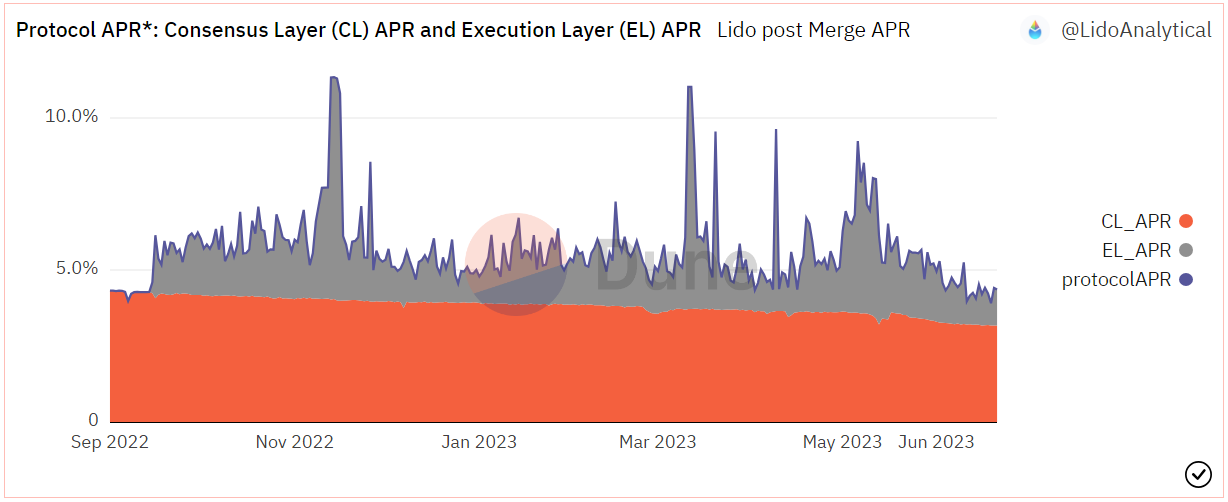Click the Dune watermark circle logo

516,265
